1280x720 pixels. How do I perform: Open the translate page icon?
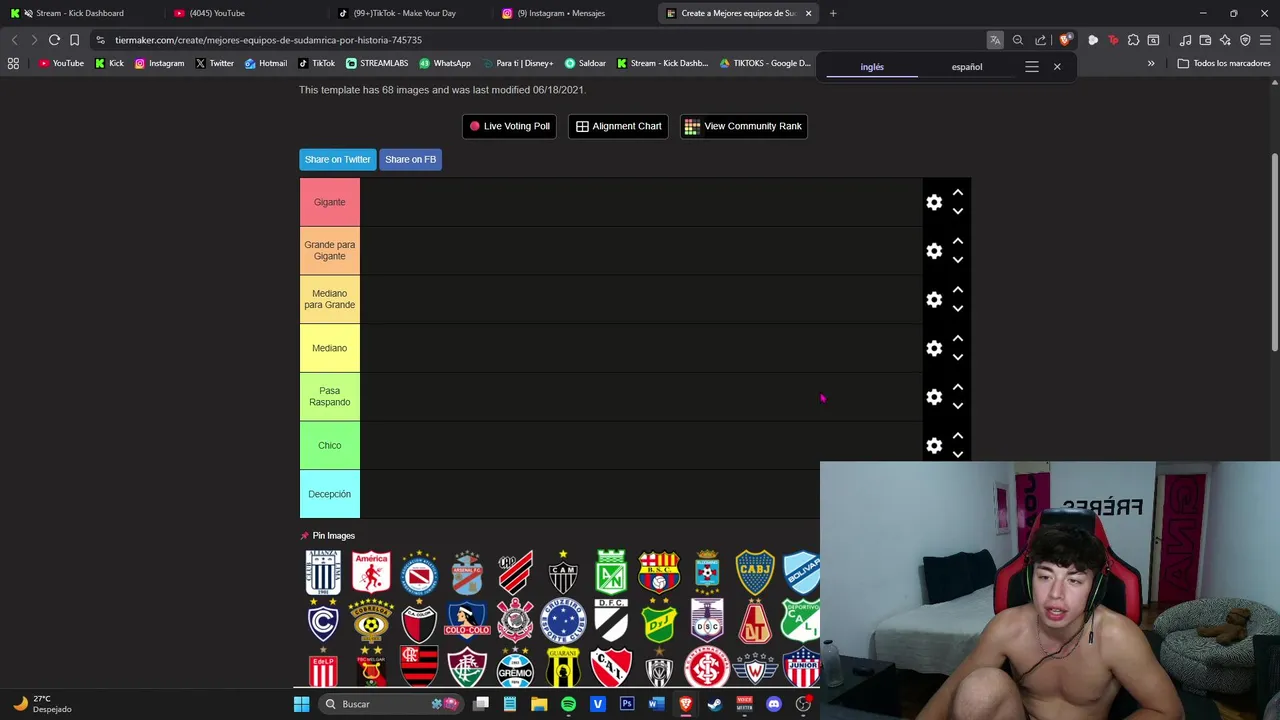click(x=995, y=40)
